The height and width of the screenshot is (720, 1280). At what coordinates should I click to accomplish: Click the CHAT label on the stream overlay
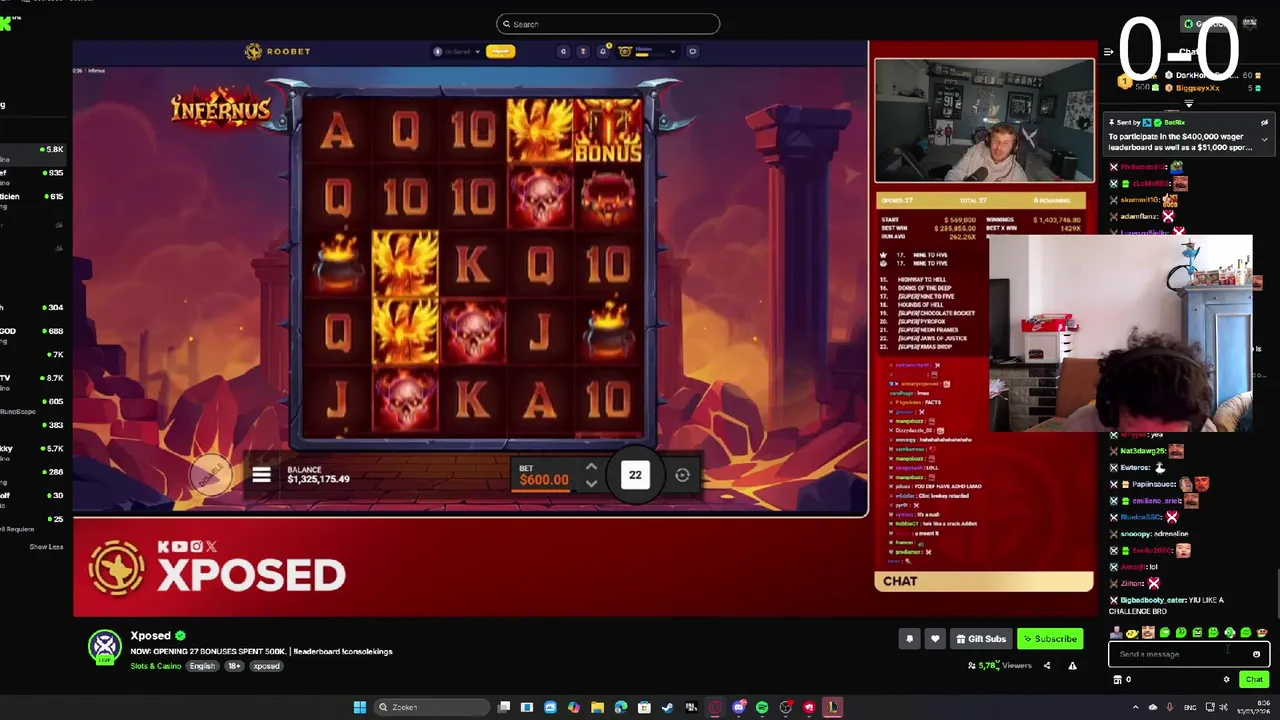click(900, 581)
